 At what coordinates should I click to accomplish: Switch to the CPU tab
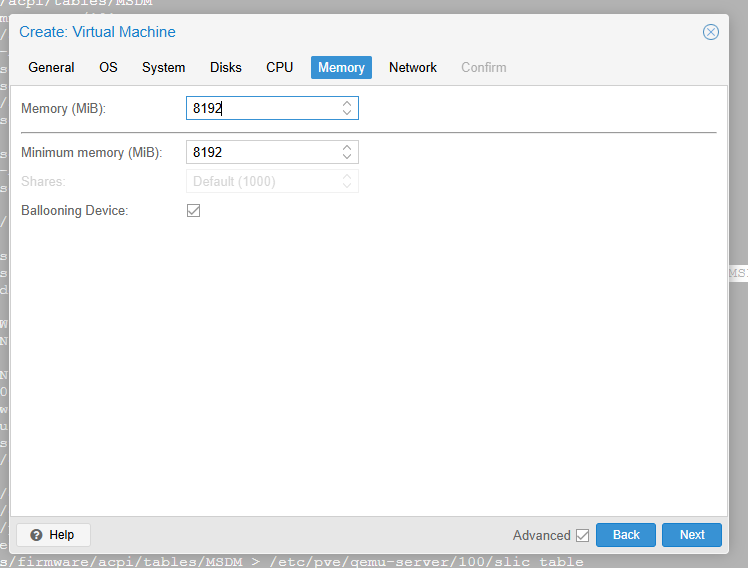pos(280,67)
